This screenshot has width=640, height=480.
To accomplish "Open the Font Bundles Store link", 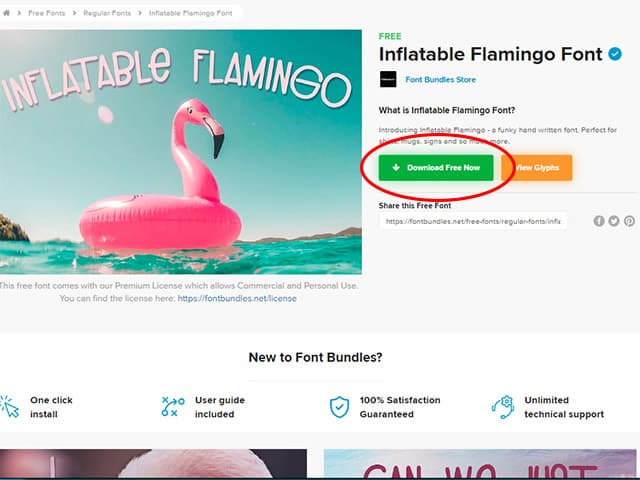I will 440,80.
